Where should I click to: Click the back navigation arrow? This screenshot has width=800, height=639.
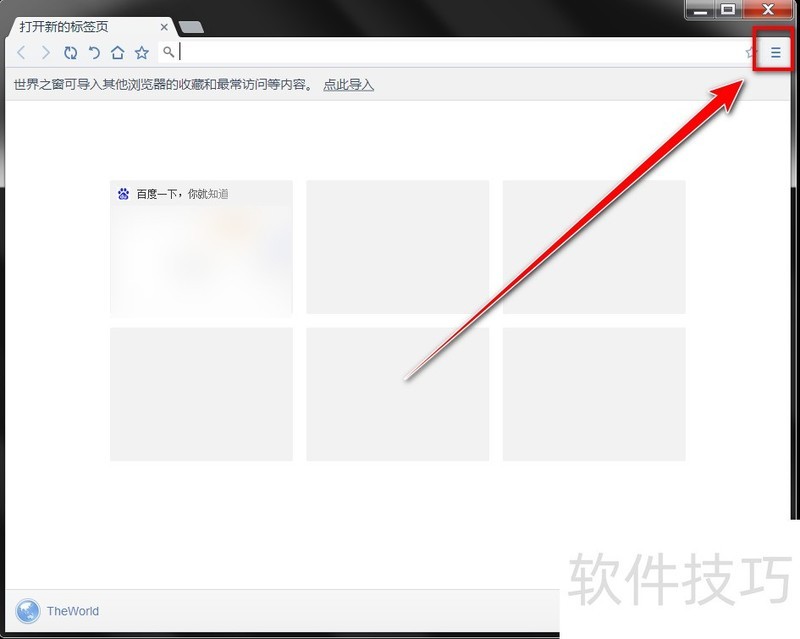[22, 53]
